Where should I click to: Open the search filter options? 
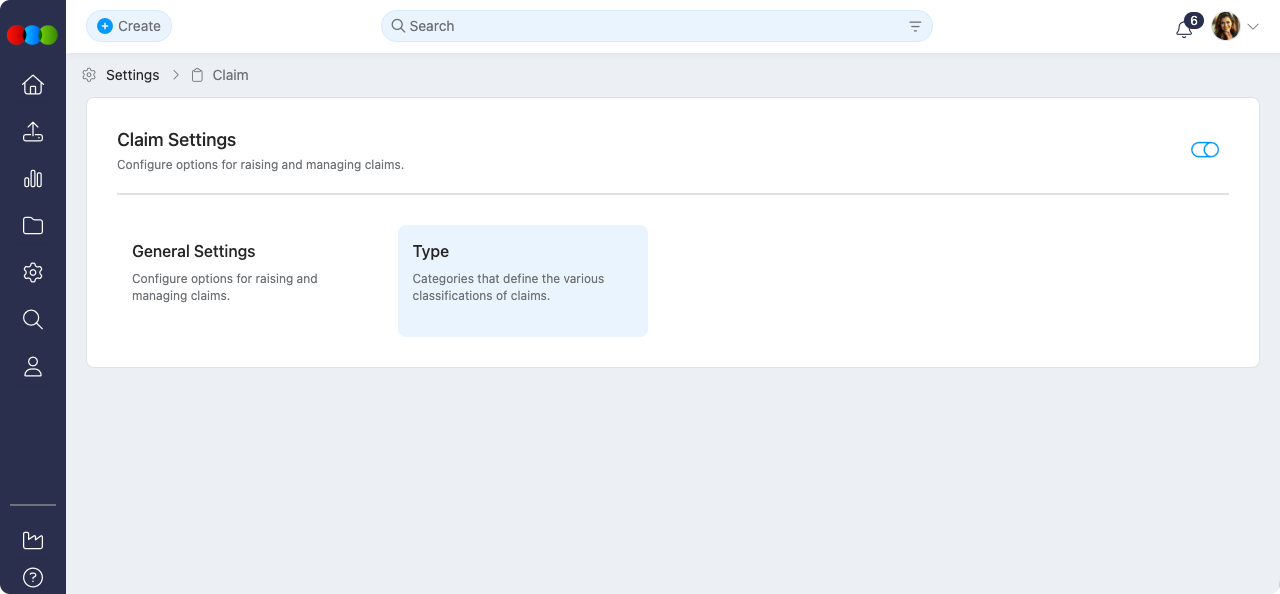point(915,27)
